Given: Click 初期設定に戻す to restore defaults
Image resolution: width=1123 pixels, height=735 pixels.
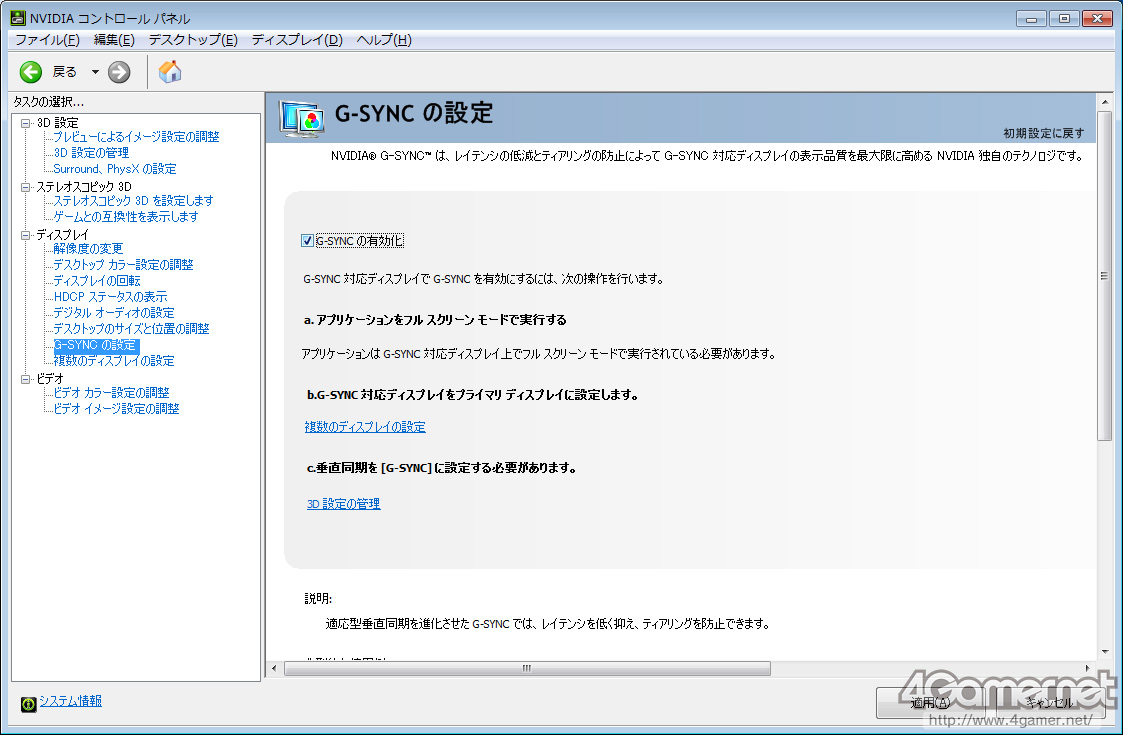Looking at the screenshot, I should pyautogui.click(x=1043, y=133).
